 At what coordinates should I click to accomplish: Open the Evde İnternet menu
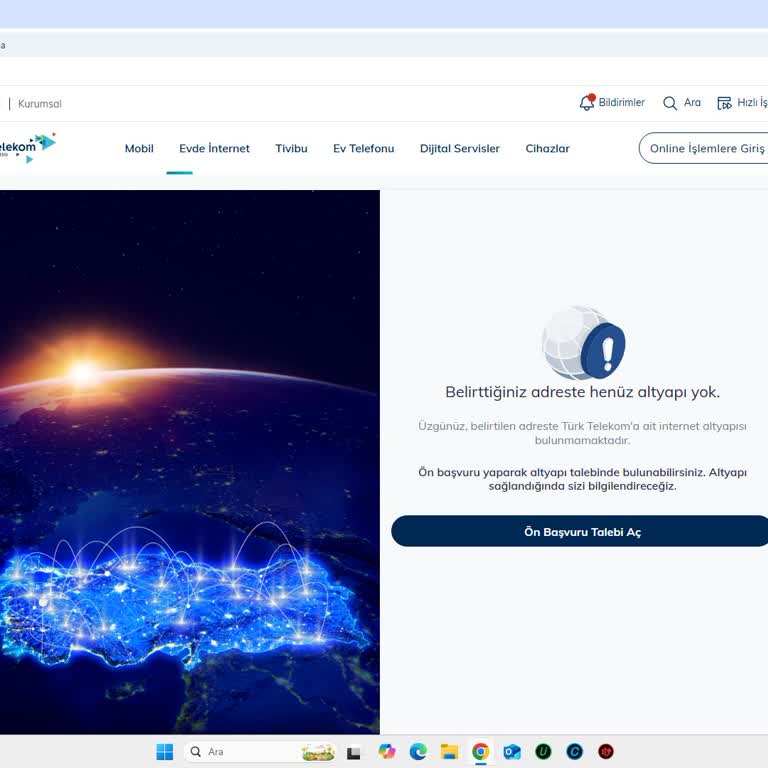[x=214, y=148]
